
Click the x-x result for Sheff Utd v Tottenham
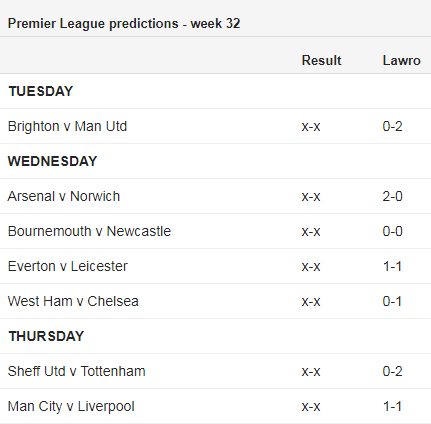click(x=311, y=372)
